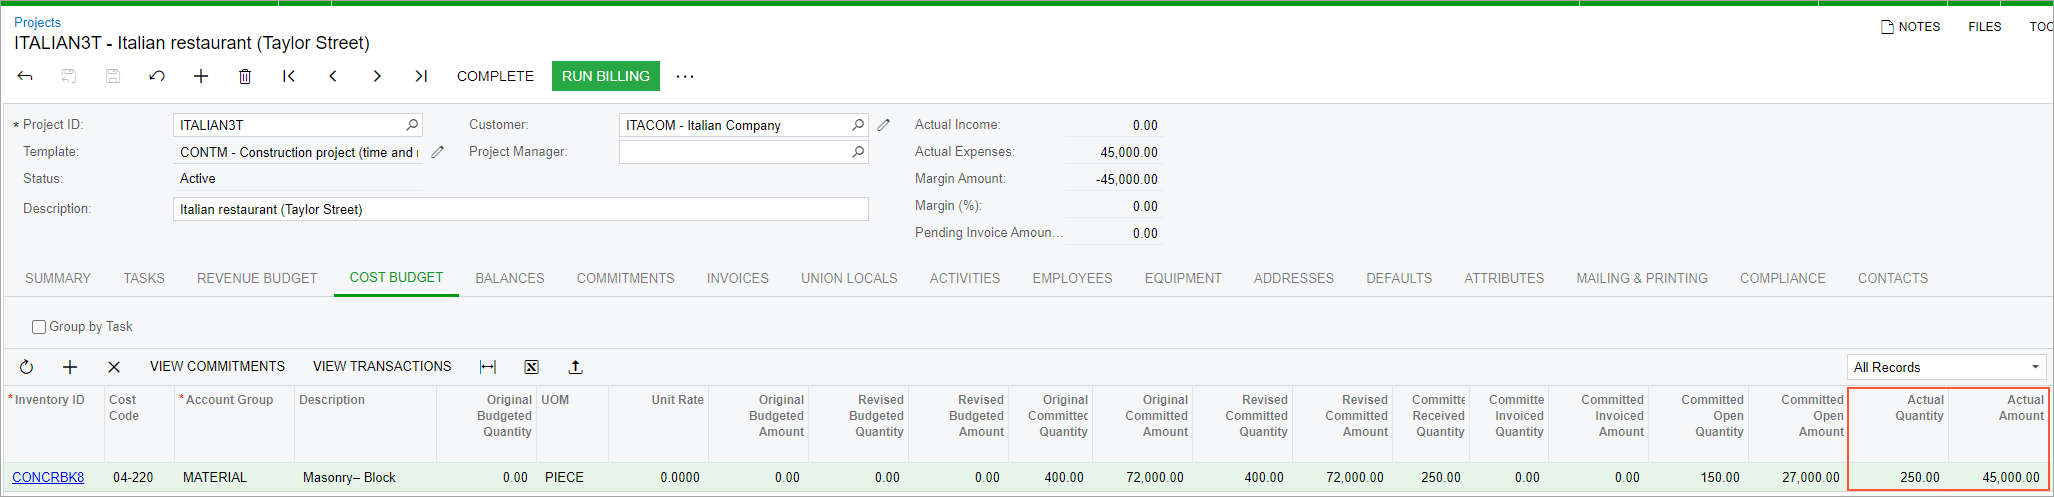Open Customer lookup search selector
Screen dimensions: 2054x497
click(858, 125)
